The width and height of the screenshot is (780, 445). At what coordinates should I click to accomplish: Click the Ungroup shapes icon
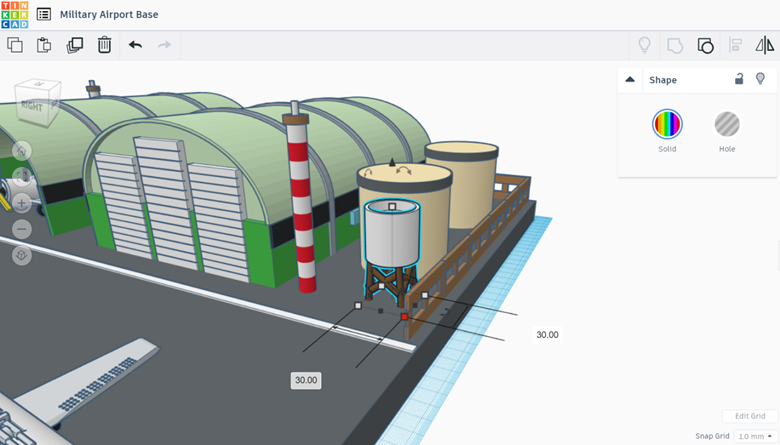[705, 45]
